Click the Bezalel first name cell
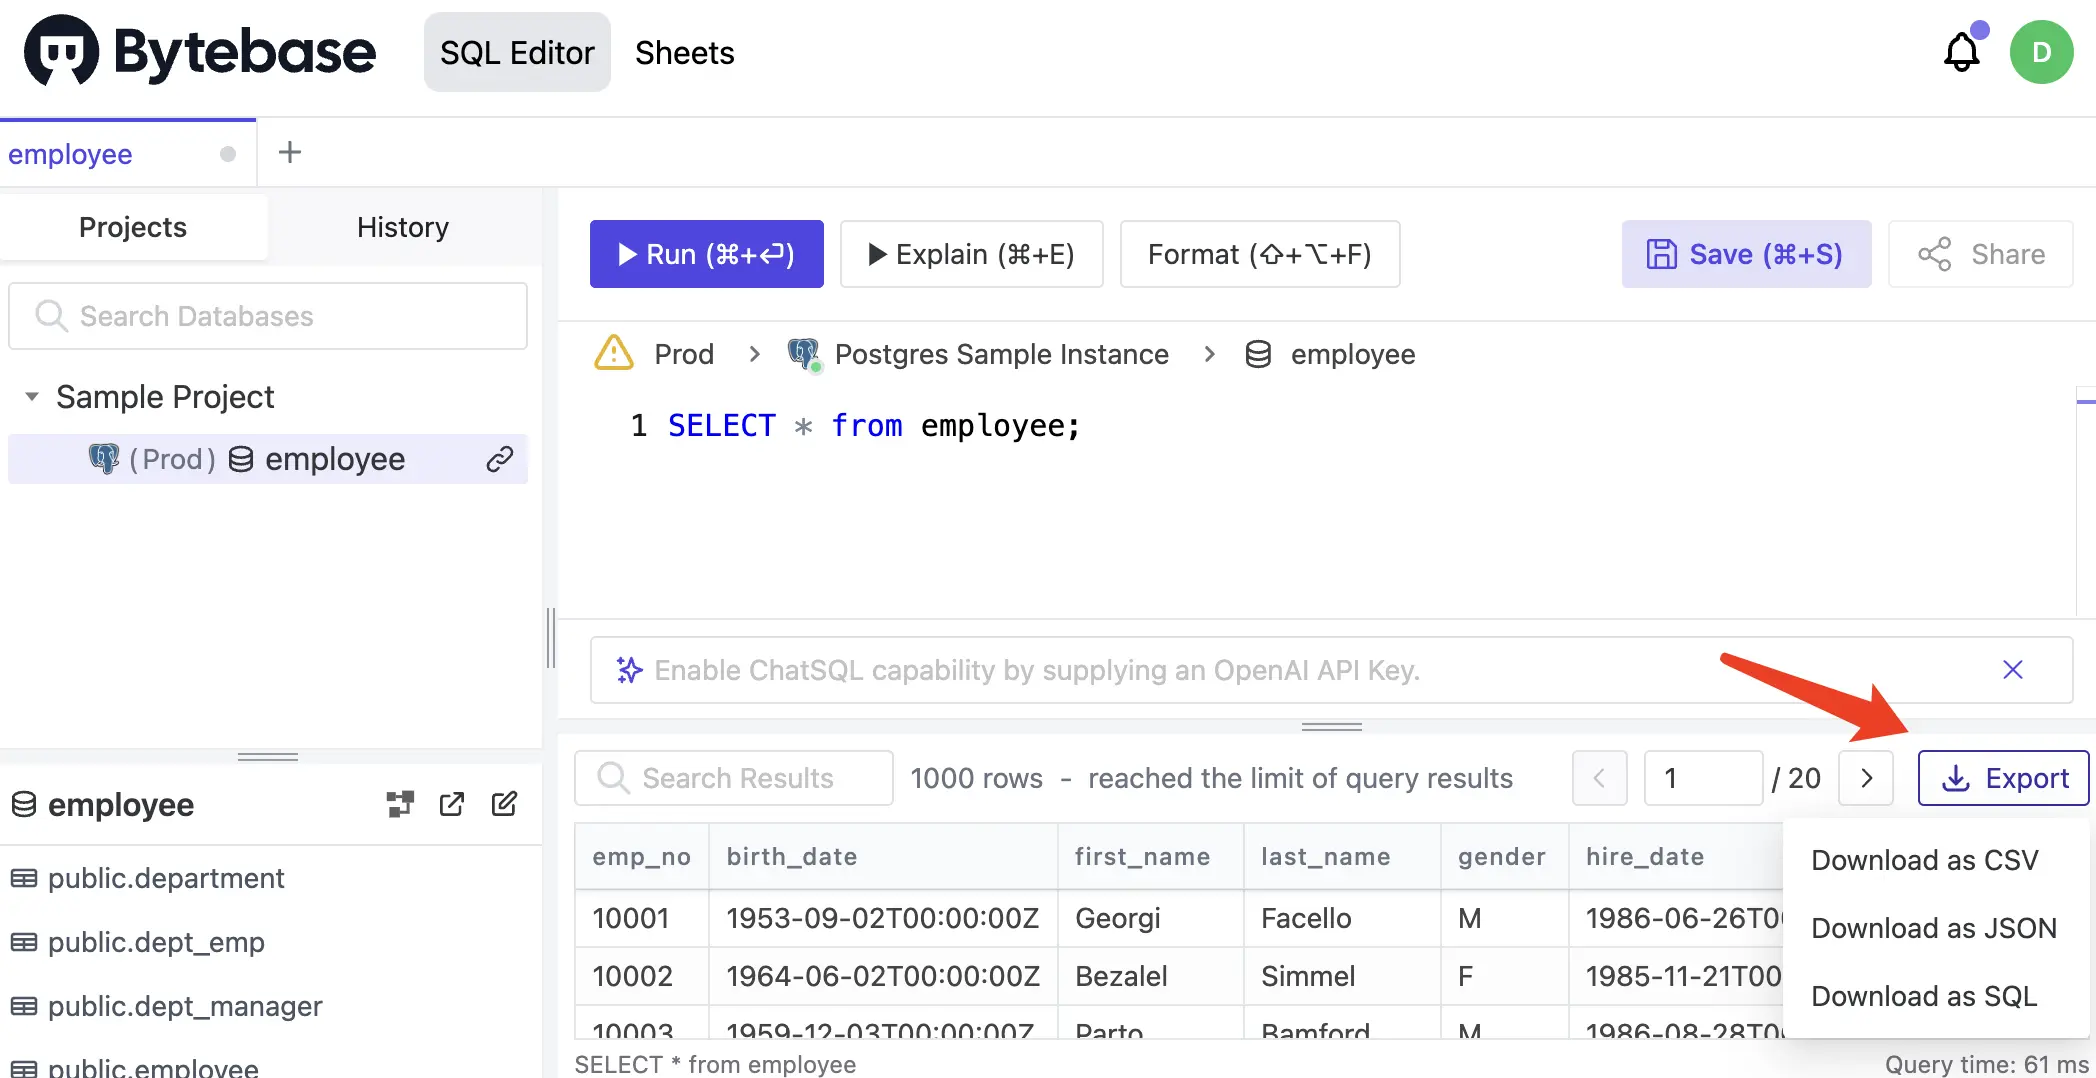The image size is (2096, 1078). pyautogui.click(x=1151, y=976)
